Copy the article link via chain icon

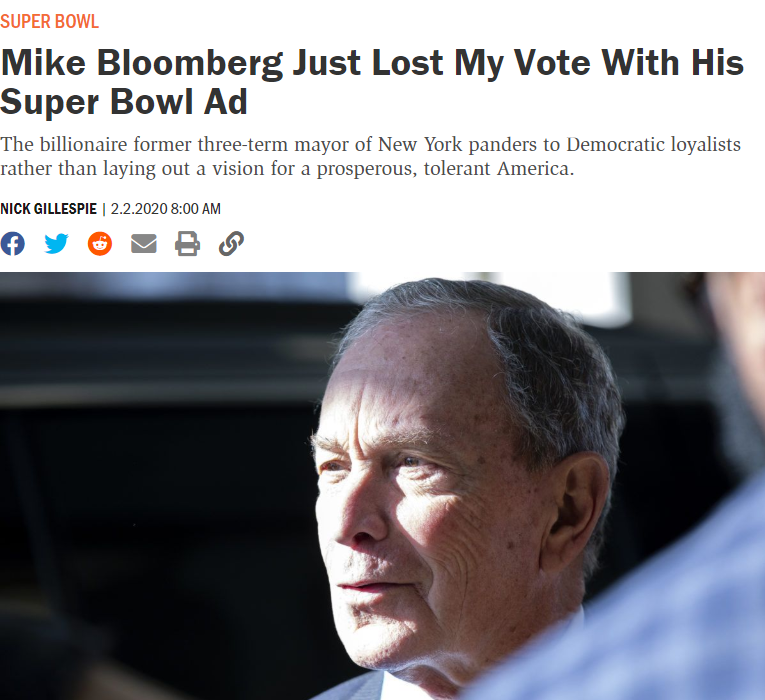[231, 243]
